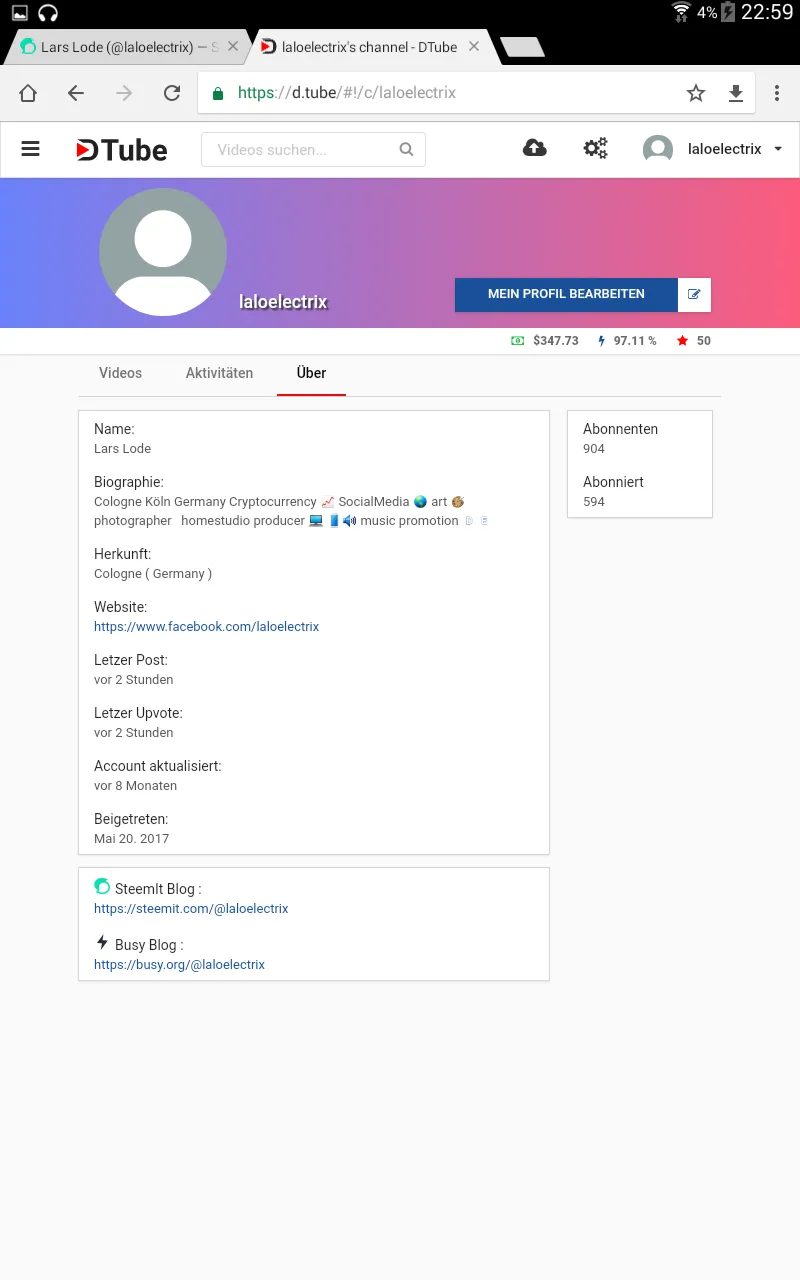
Task: Focus the Videos suchen search field
Action: [x=313, y=150]
